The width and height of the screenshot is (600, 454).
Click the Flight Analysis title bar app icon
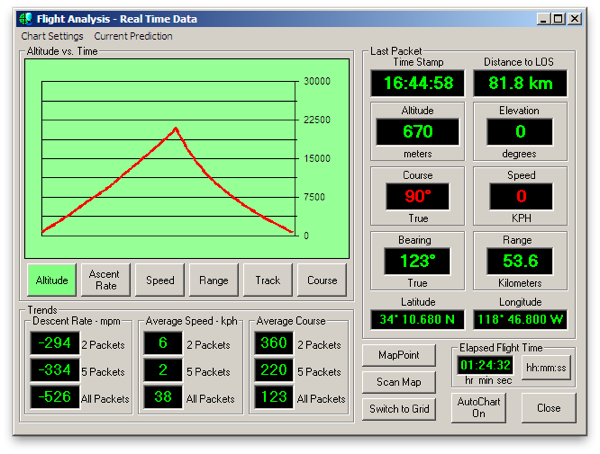click(26, 19)
